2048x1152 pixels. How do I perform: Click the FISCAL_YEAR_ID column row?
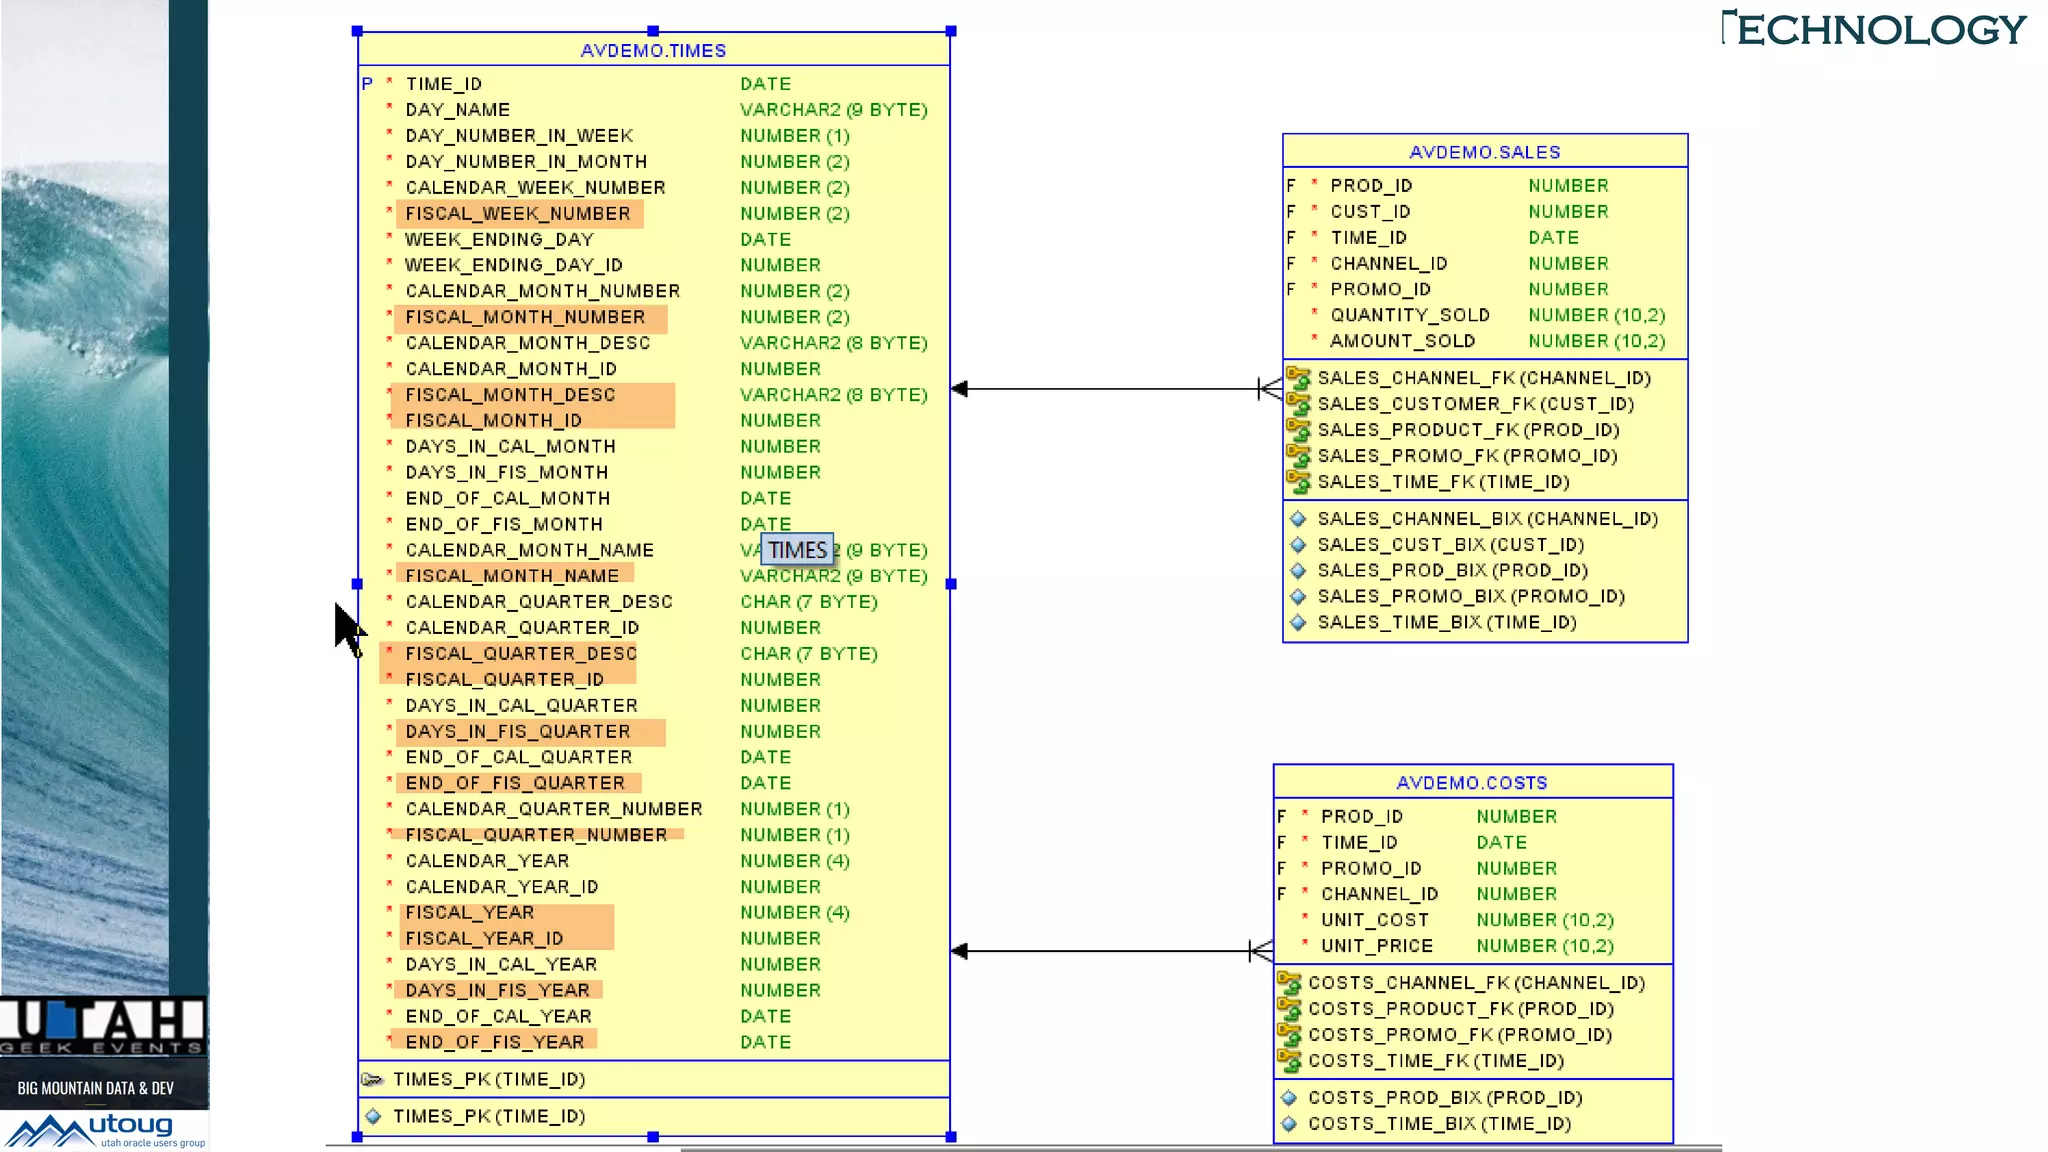click(484, 938)
